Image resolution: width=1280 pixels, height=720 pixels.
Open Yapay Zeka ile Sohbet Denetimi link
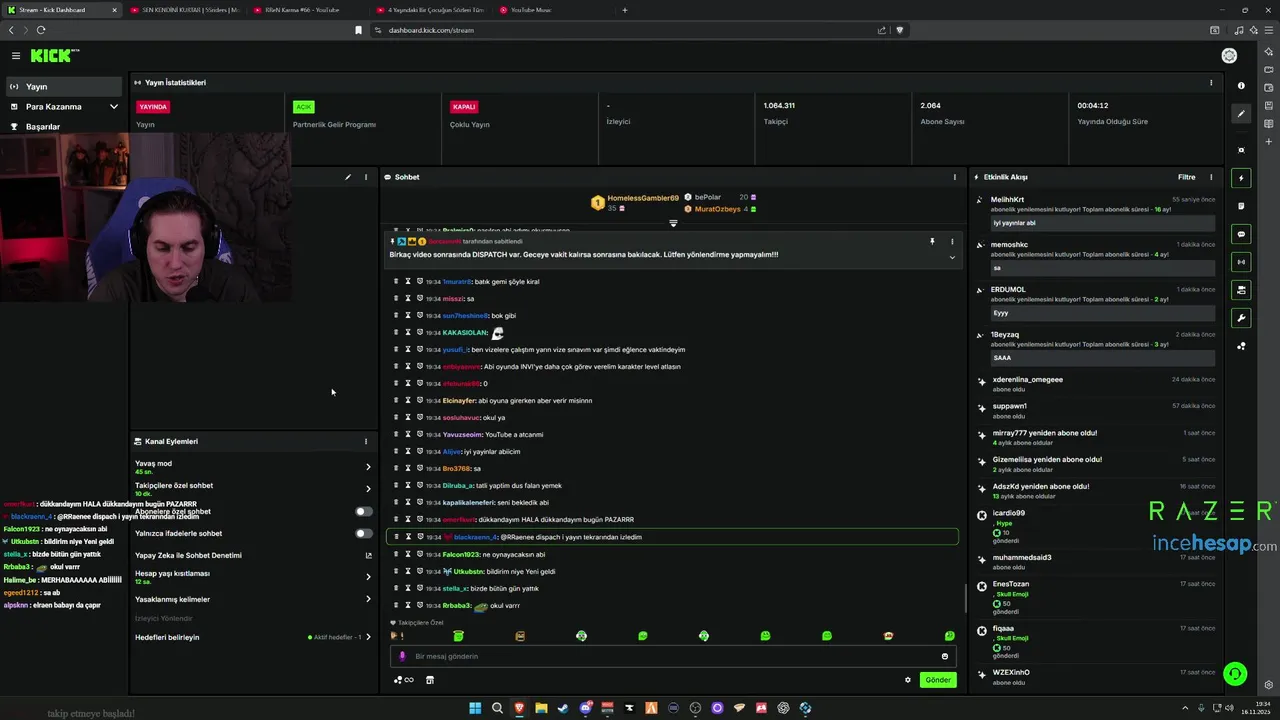point(253,555)
